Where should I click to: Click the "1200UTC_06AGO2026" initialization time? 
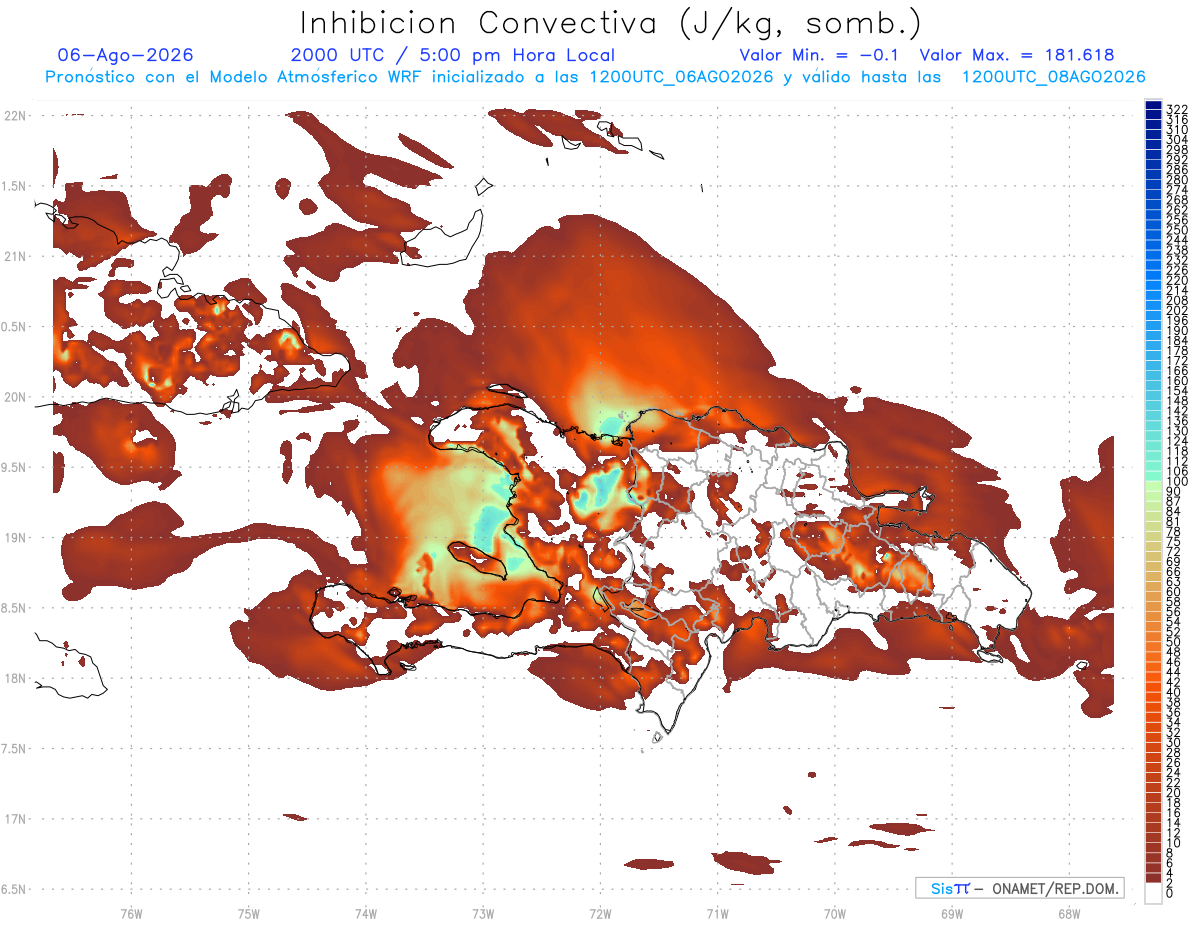[x=681, y=77]
